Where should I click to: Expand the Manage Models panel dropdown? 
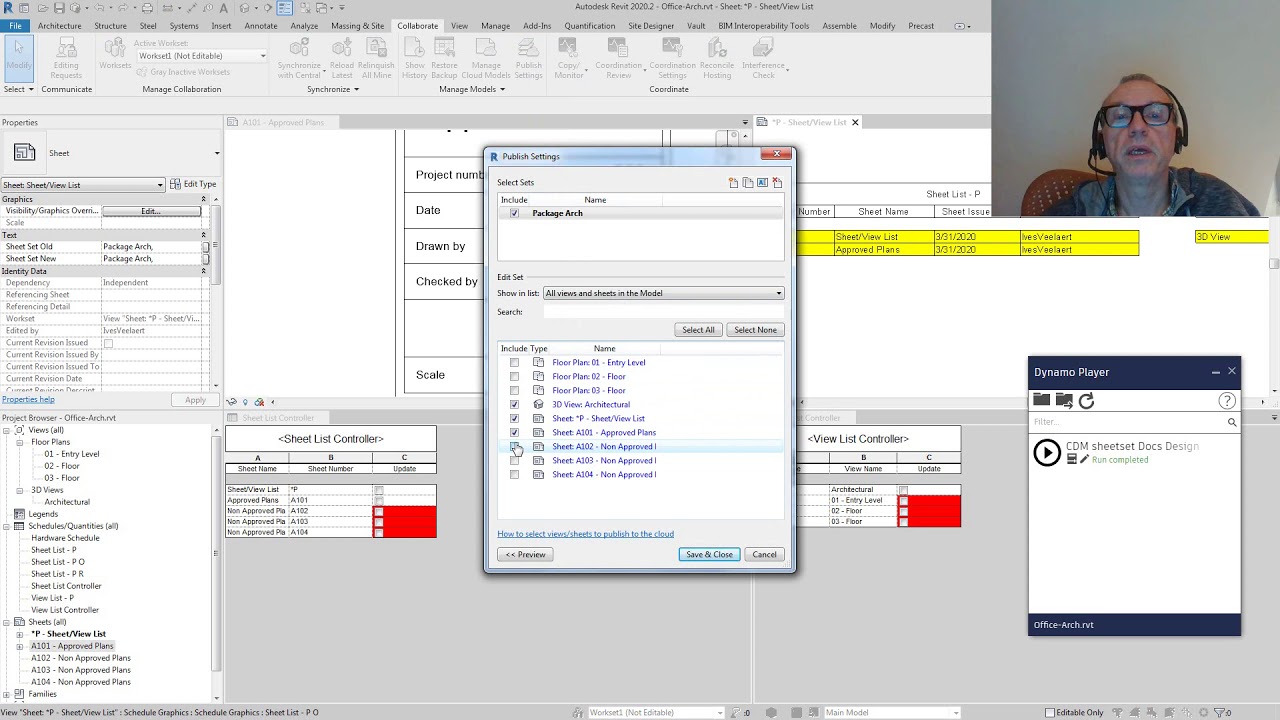click(x=472, y=89)
